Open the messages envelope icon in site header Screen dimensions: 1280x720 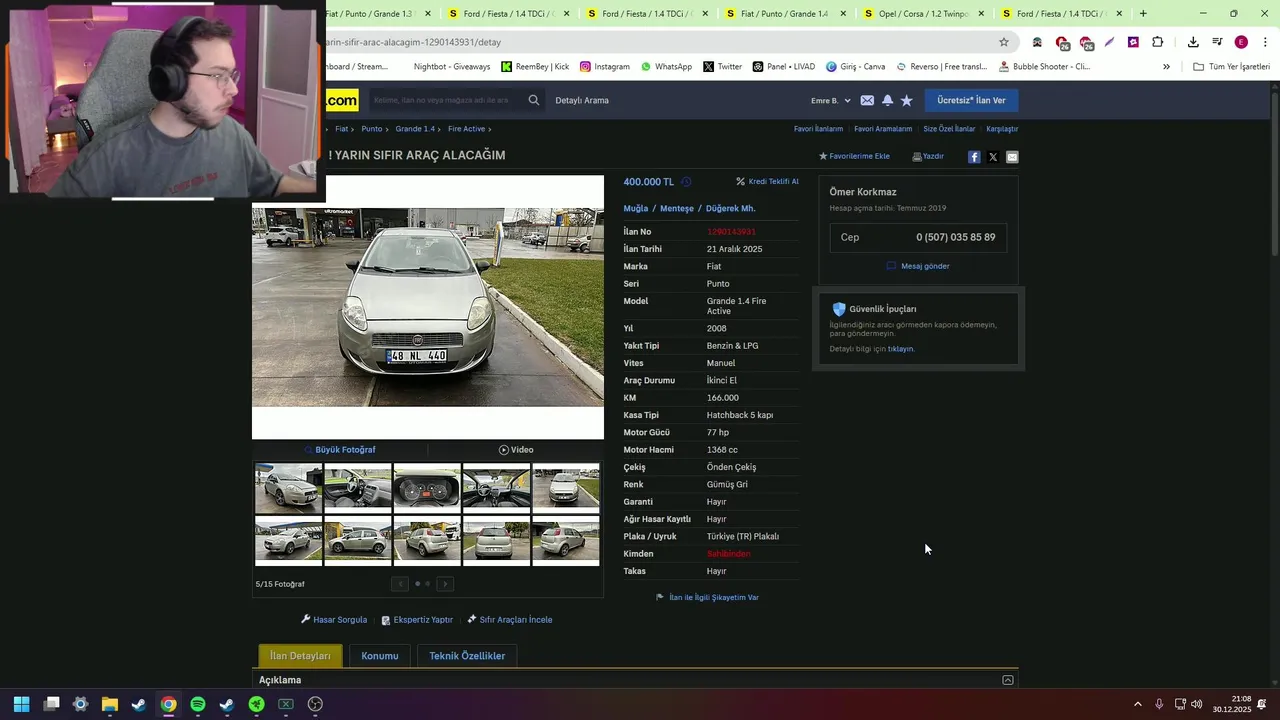pos(867,100)
